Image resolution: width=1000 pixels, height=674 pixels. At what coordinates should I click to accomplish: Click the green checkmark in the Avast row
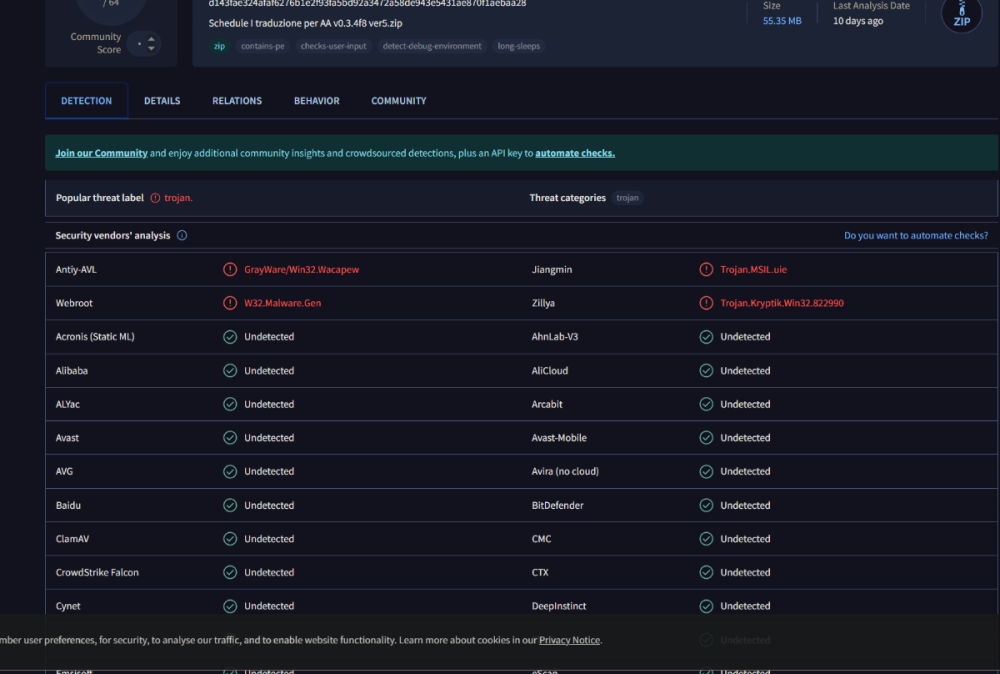[230, 438]
